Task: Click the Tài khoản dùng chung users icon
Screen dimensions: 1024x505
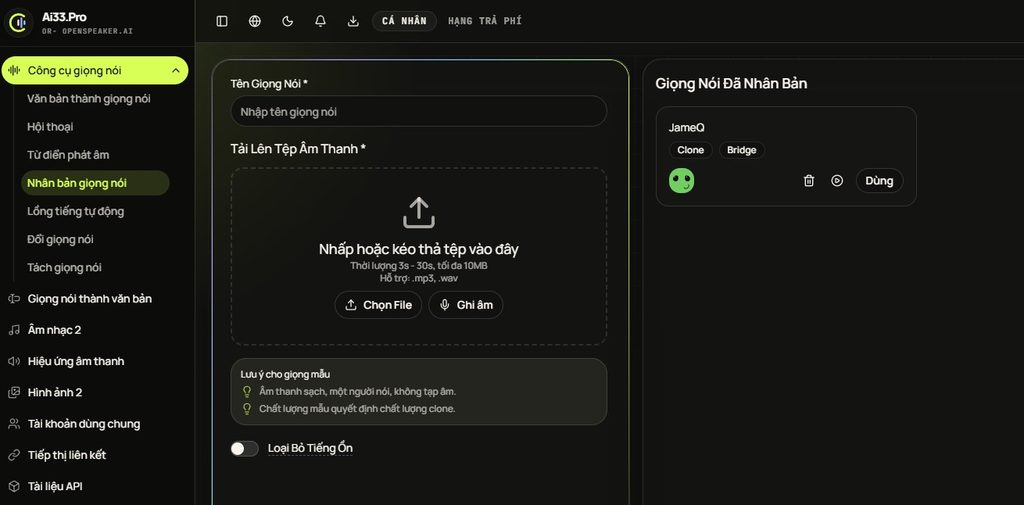Action: [14, 424]
